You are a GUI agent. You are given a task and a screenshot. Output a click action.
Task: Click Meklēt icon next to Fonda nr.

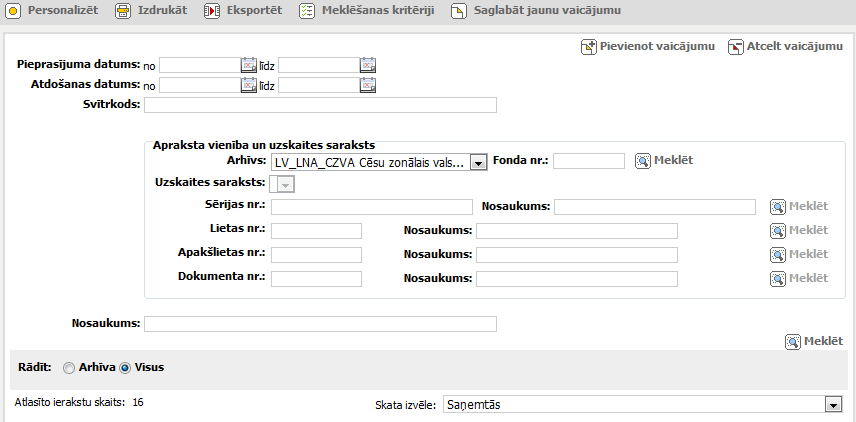[643, 161]
